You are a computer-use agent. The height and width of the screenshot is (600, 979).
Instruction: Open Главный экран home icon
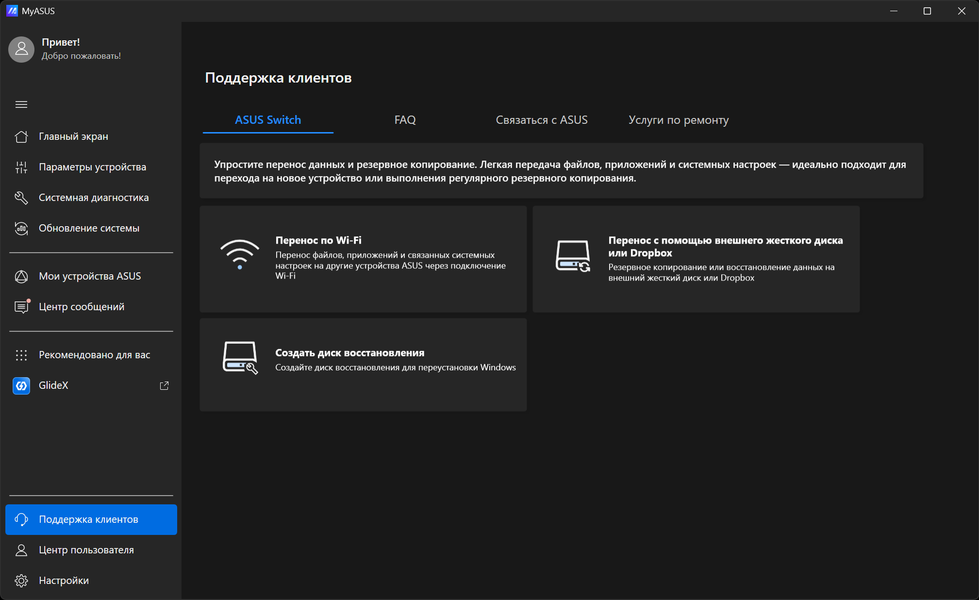[21, 137]
